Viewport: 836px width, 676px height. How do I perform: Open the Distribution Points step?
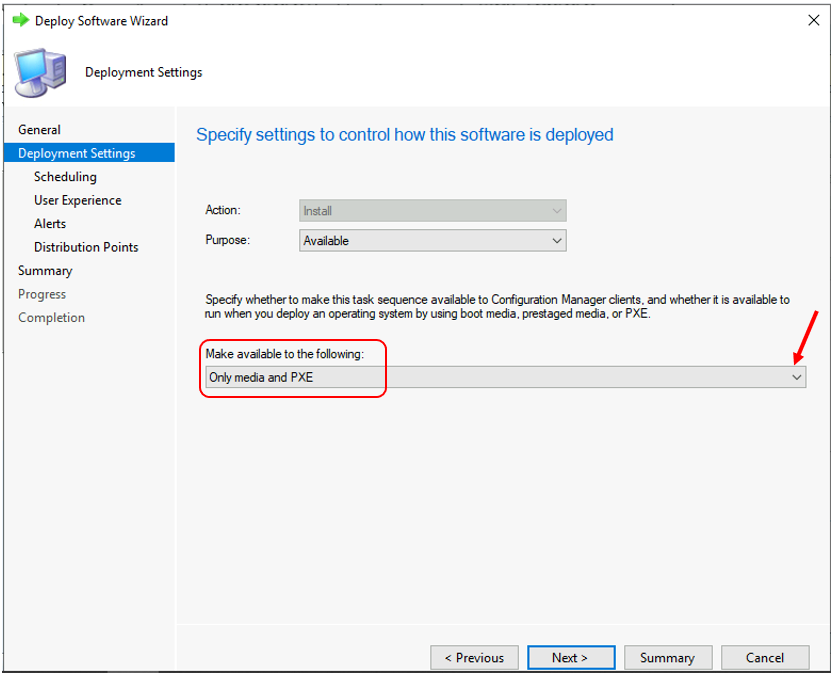[x=86, y=247]
